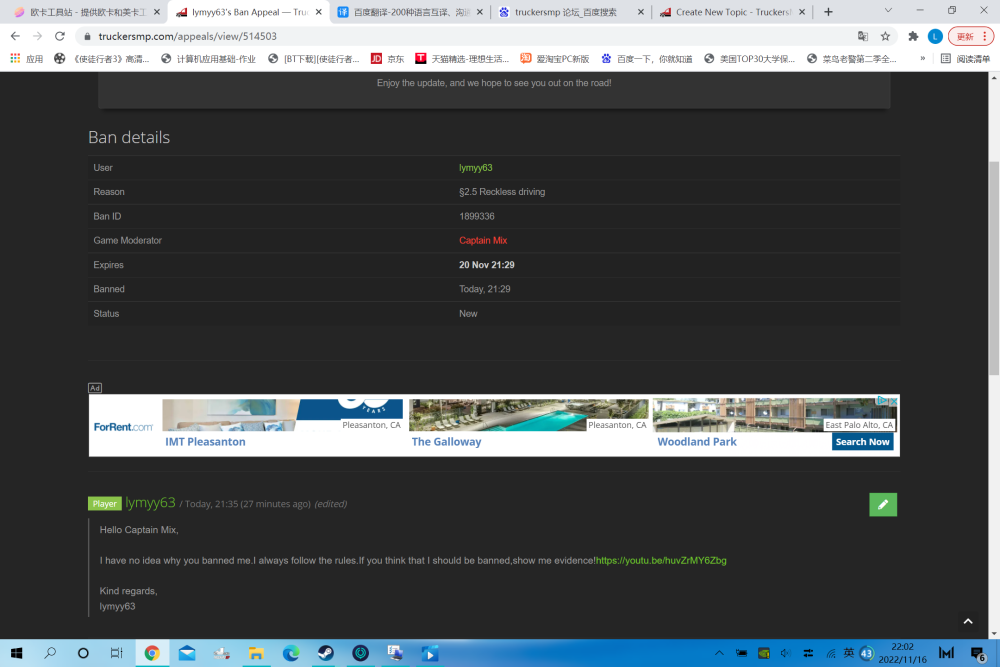This screenshot has height=667, width=1000.
Task: Click the green edit pencil button
Action: [883, 505]
